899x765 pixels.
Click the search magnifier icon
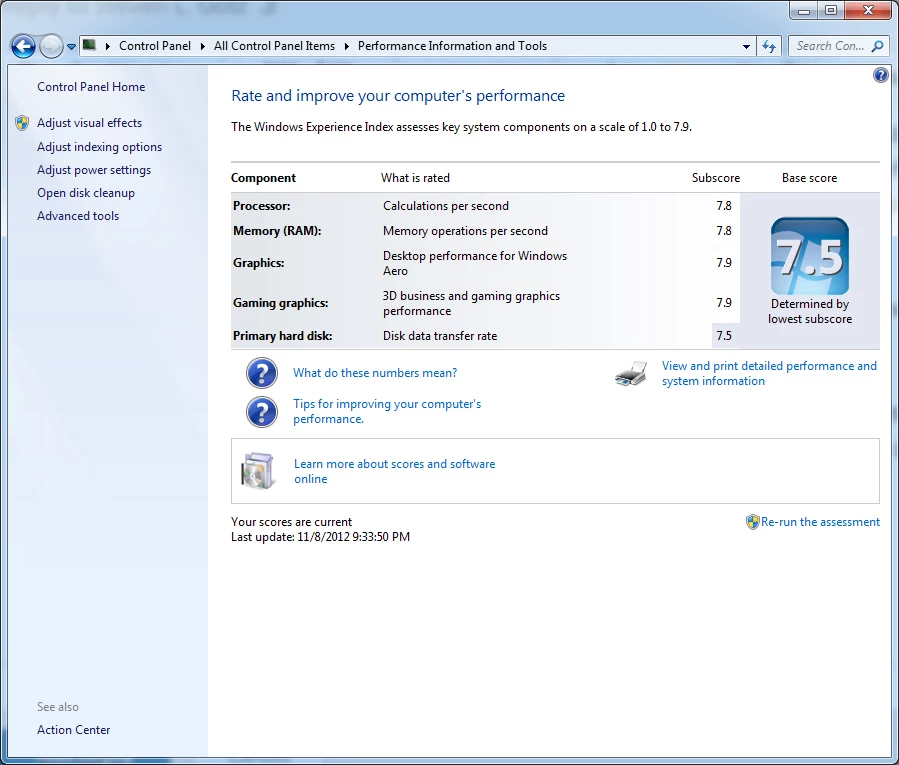coord(877,46)
